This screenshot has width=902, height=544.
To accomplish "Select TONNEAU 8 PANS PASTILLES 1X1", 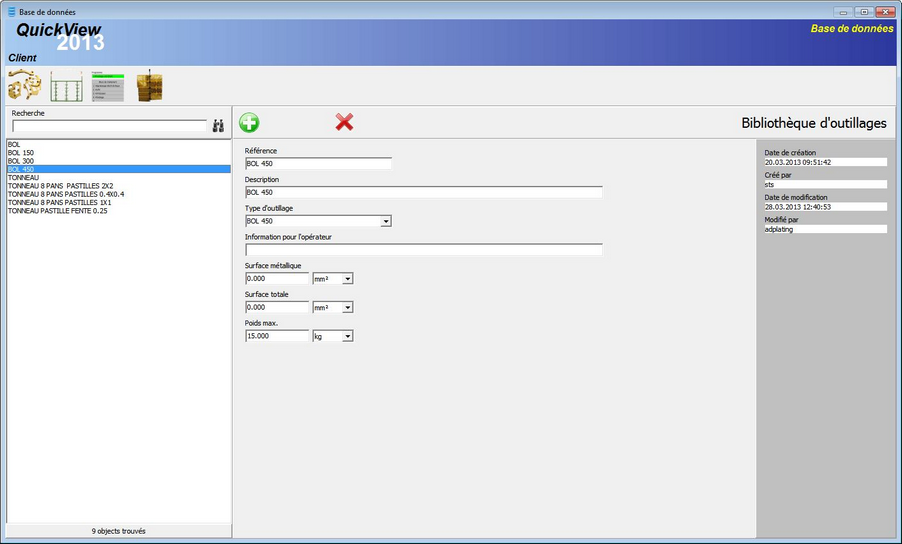I will (119, 202).
